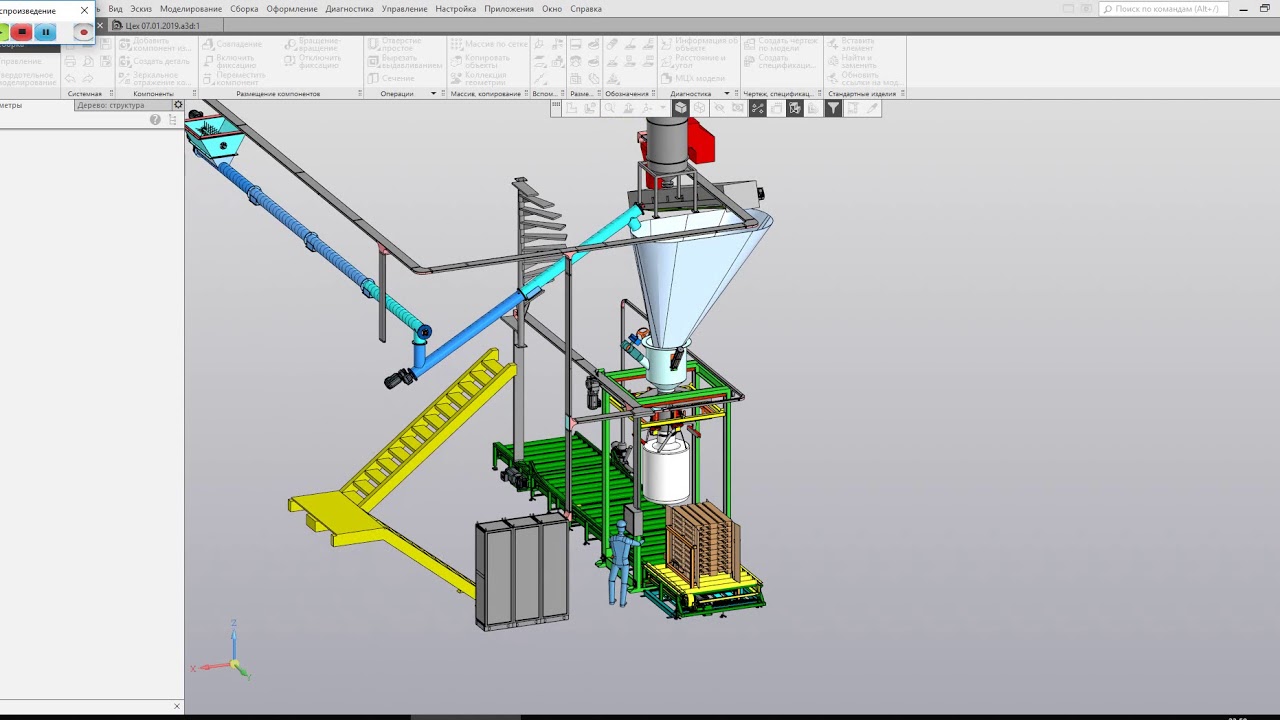Toggle shaded display mode cube icon
The width and height of the screenshot is (1280, 720).
point(681,108)
